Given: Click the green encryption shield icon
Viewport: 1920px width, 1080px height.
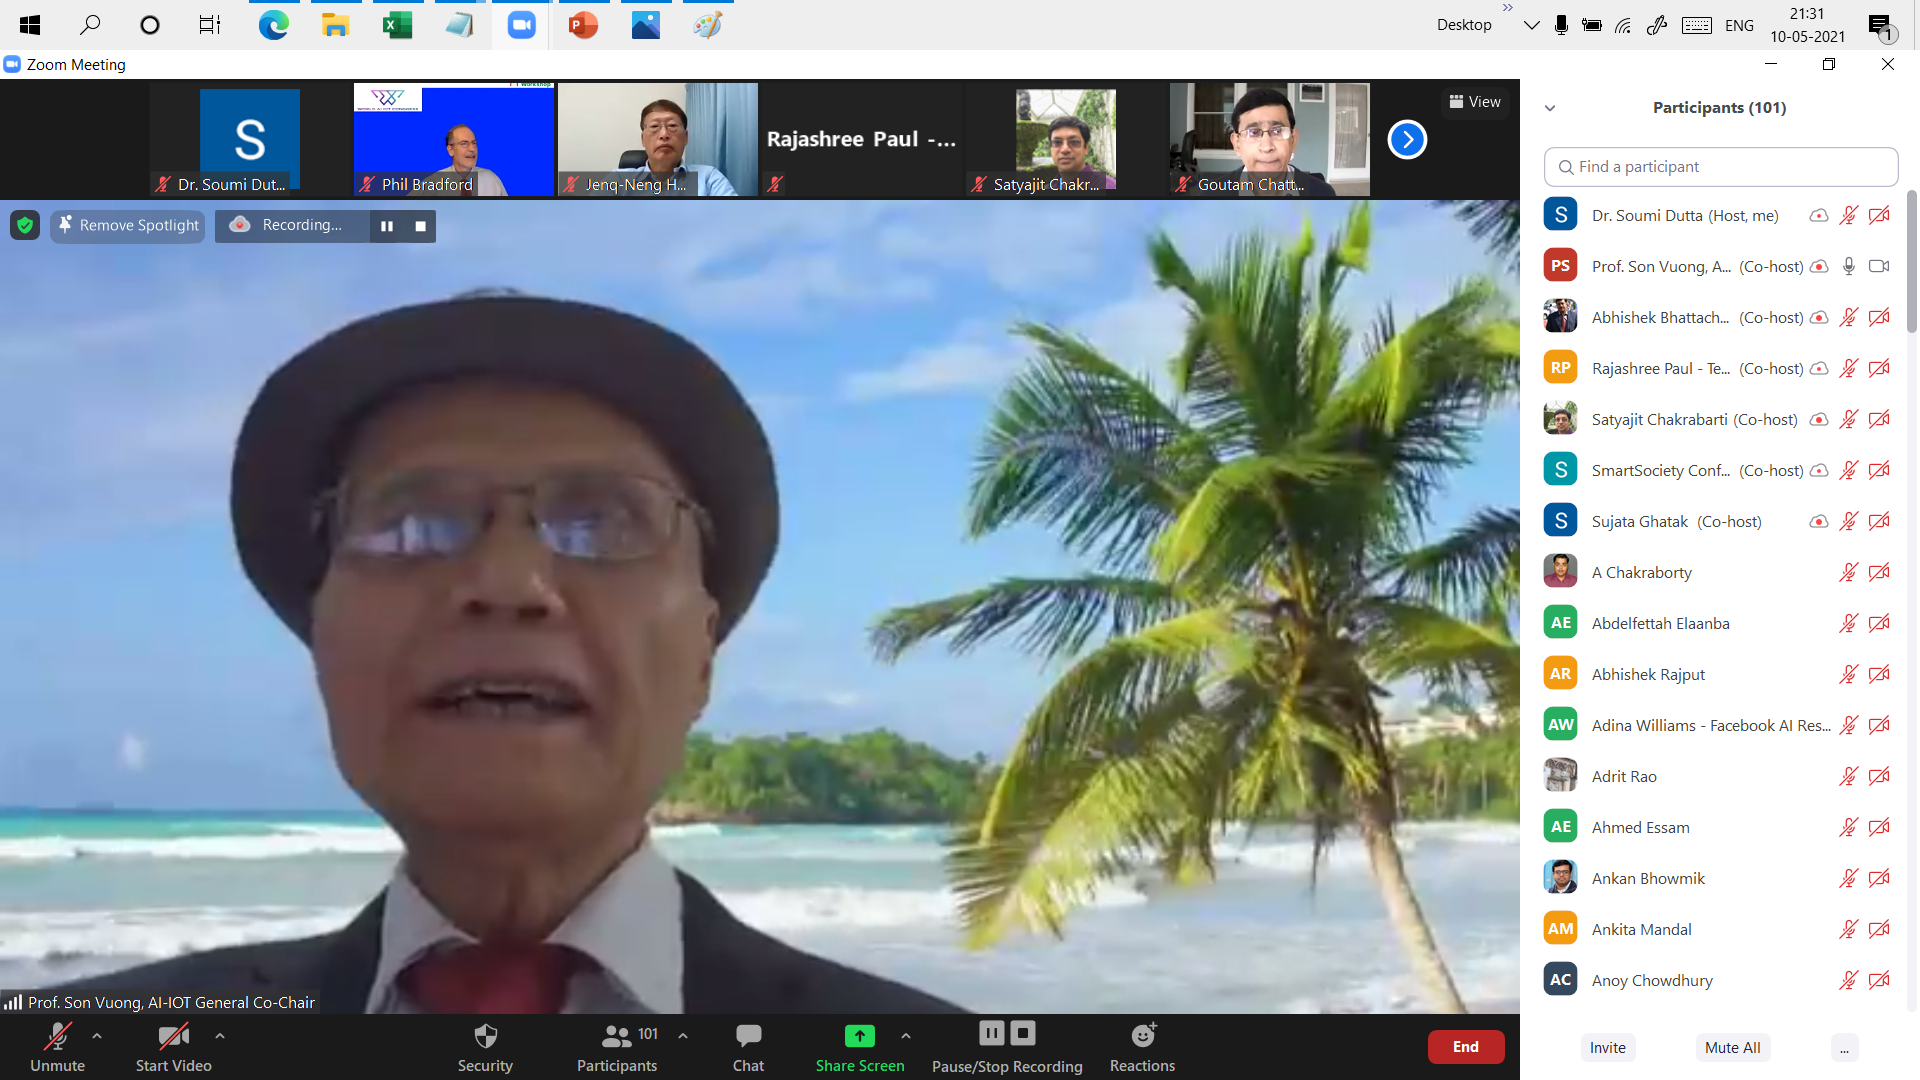Looking at the screenshot, I should tap(25, 226).
